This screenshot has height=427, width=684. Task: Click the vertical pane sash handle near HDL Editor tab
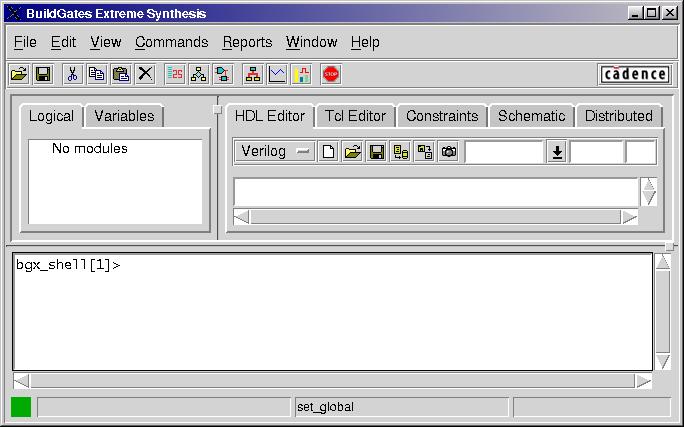pos(217,110)
